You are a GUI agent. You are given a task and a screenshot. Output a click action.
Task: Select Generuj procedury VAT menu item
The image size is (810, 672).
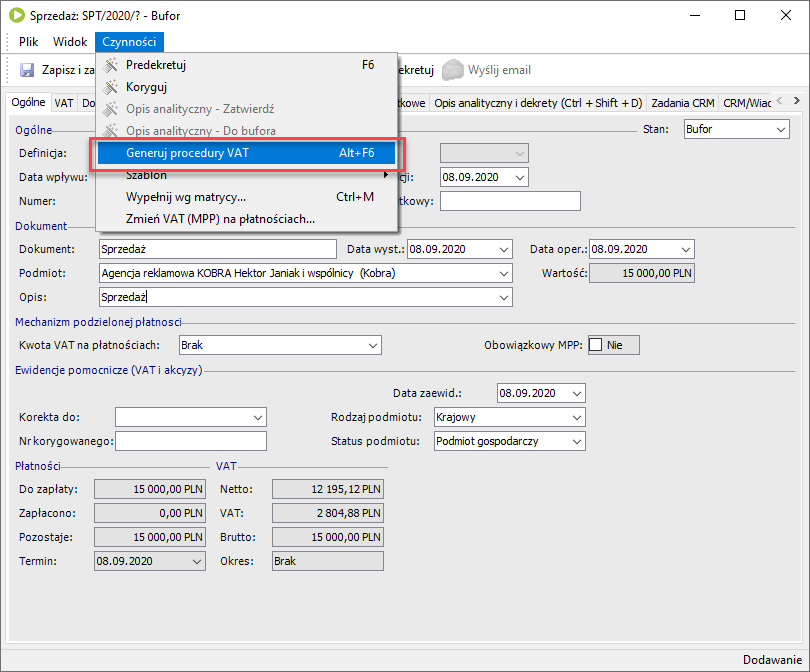pos(246,153)
